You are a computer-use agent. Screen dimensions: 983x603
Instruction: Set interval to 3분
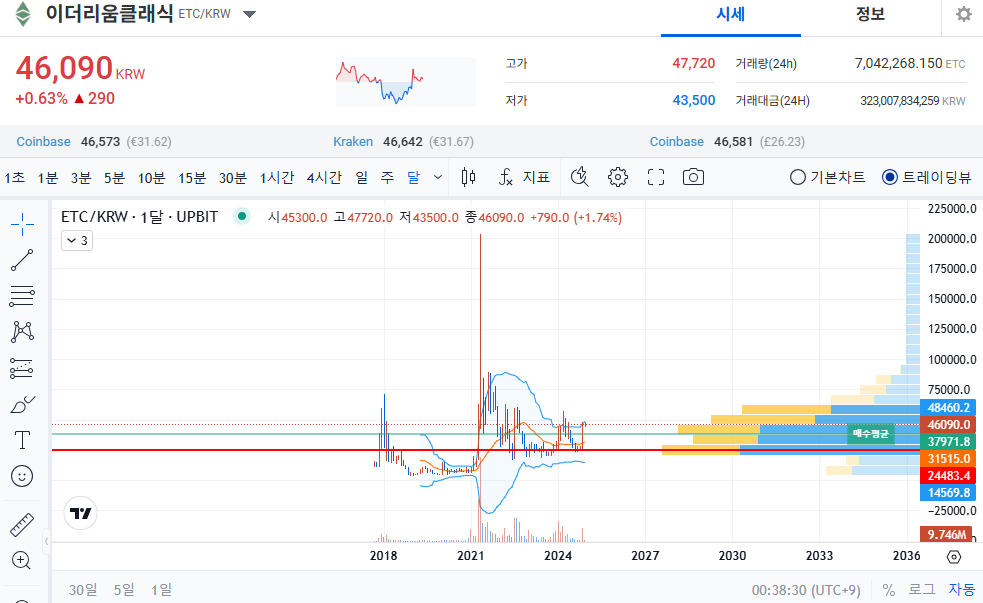click(x=81, y=178)
